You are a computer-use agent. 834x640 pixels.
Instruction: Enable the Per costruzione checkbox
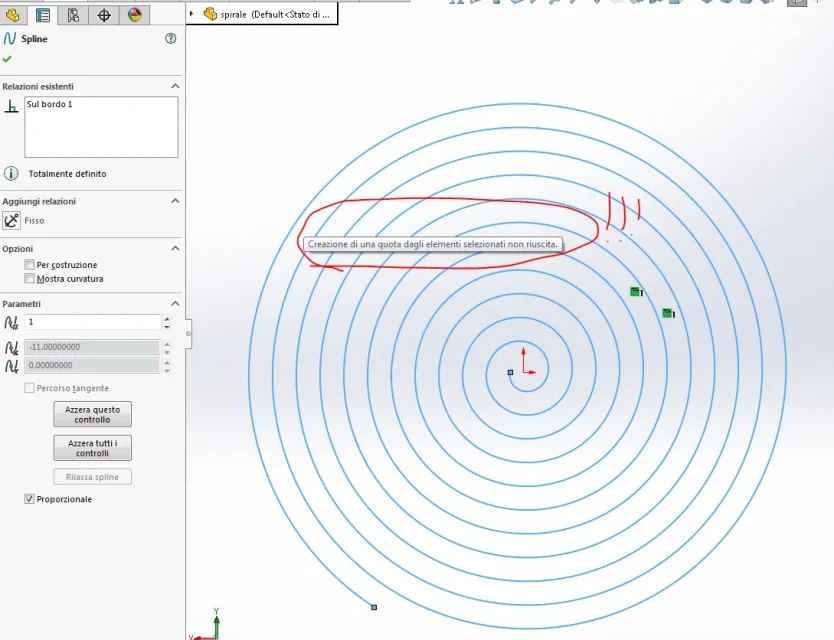pos(30,264)
